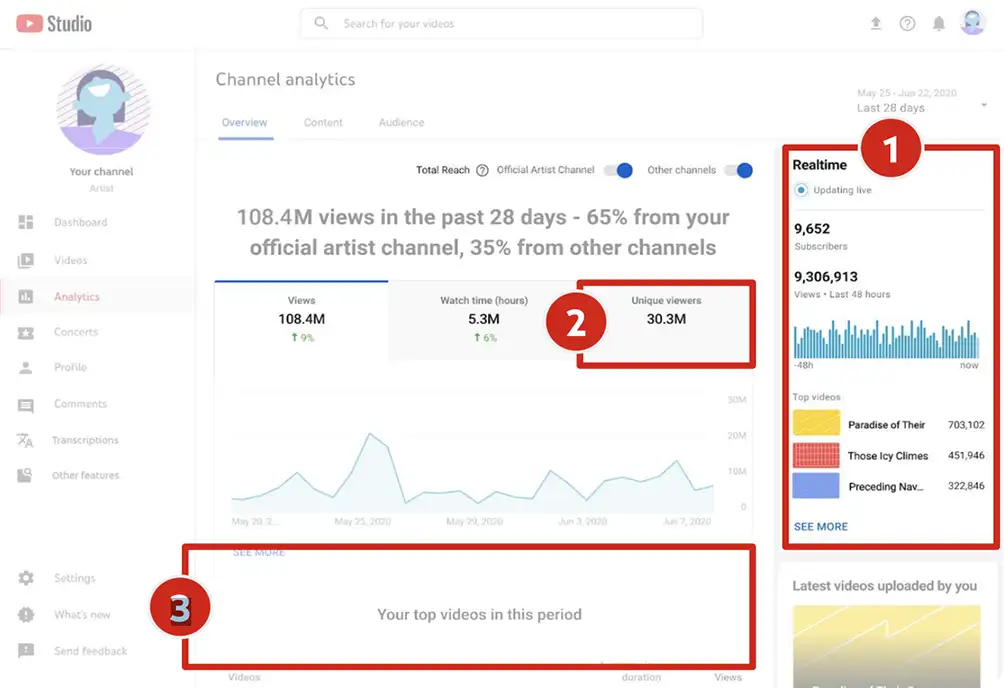This screenshot has height=688, width=1004.
Task: Open the Last 28 days date dropdown
Action: [x=922, y=101]
